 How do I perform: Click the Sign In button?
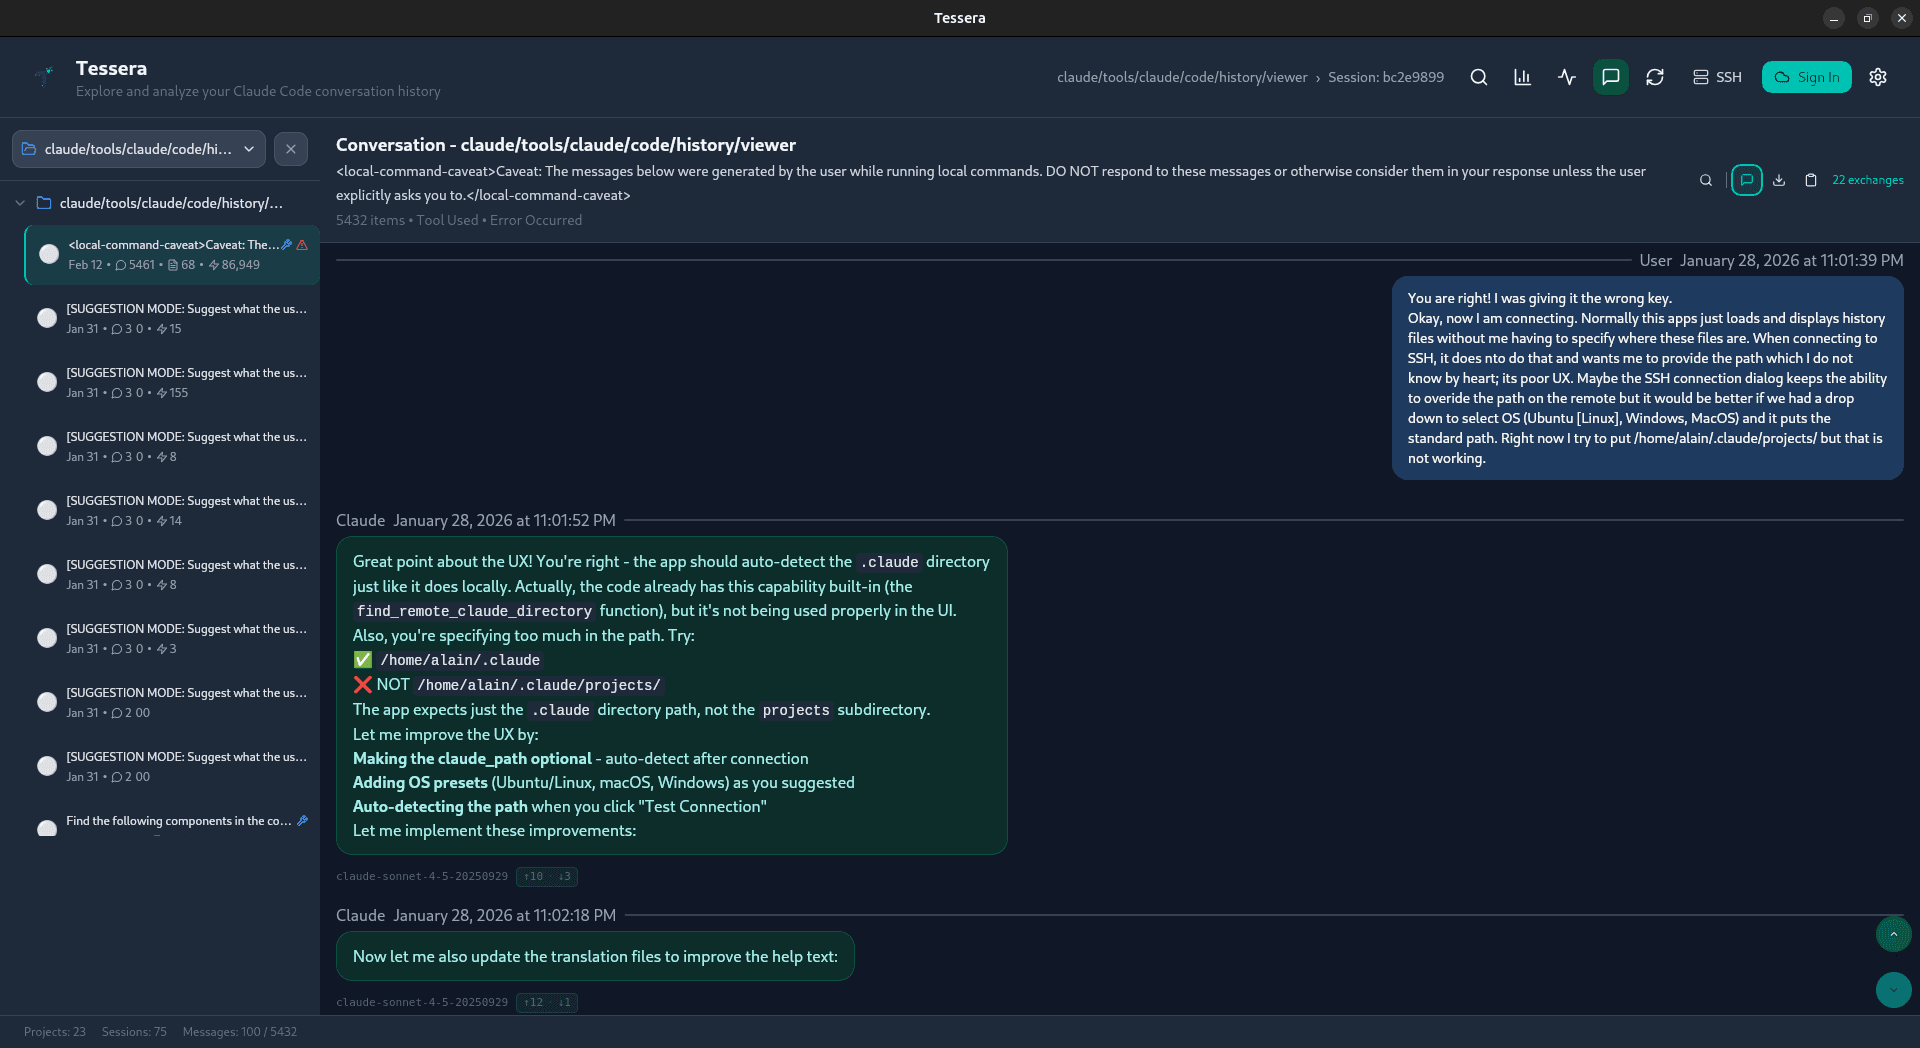tap(1806, 77)
